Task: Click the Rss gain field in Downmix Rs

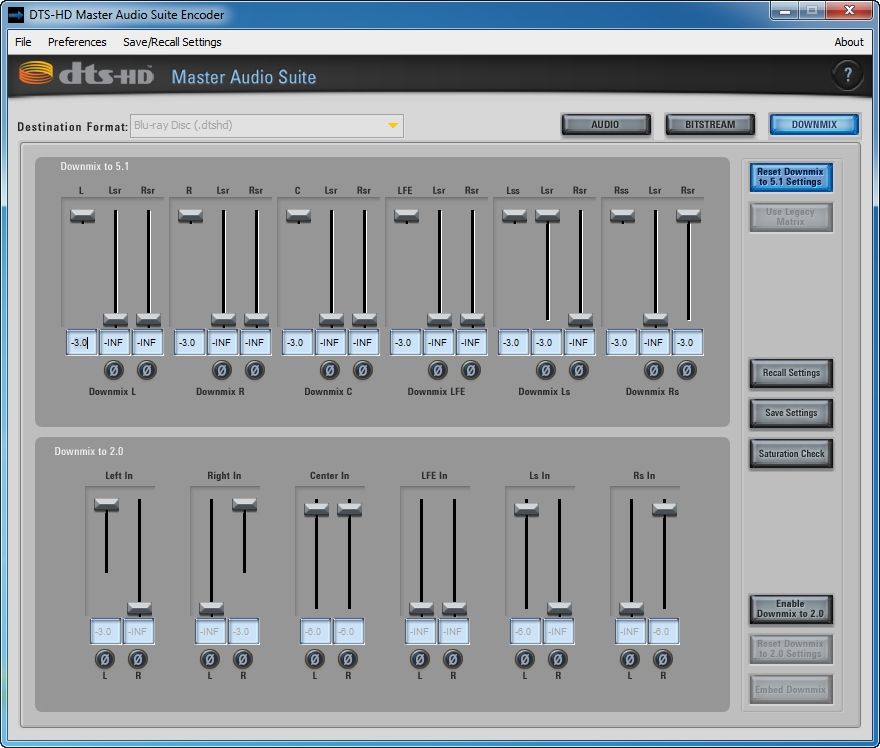Action: point(621,342)
